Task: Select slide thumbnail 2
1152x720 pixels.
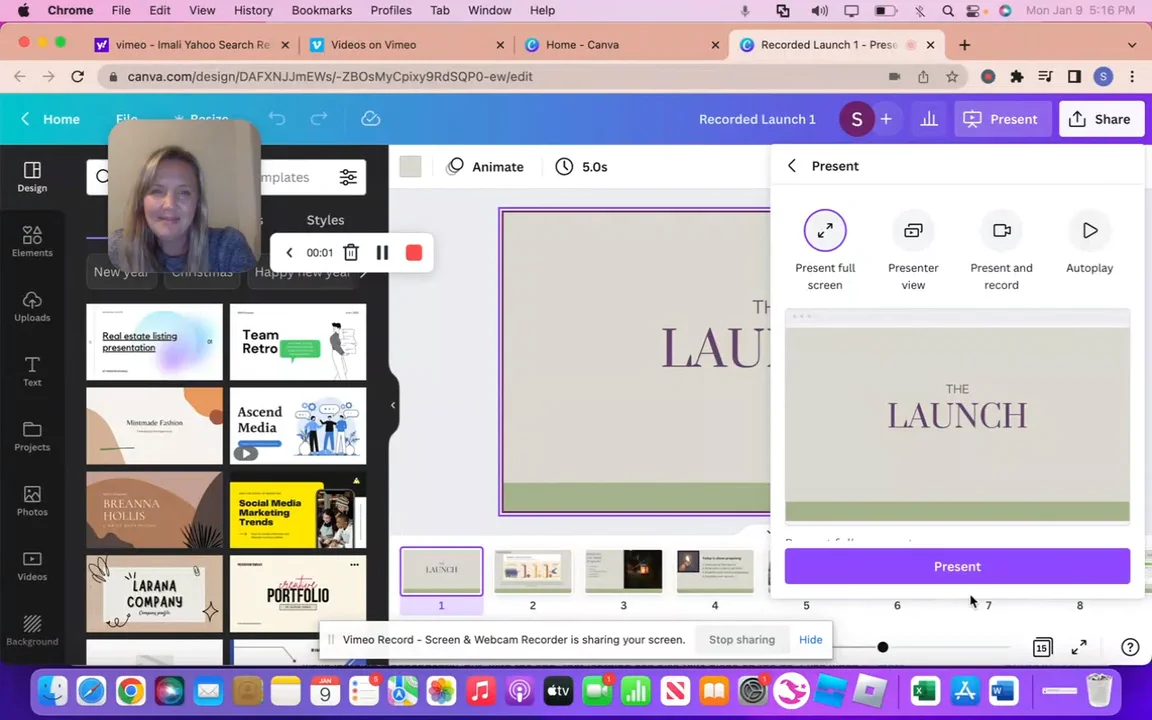Action: tap(533, 571)
